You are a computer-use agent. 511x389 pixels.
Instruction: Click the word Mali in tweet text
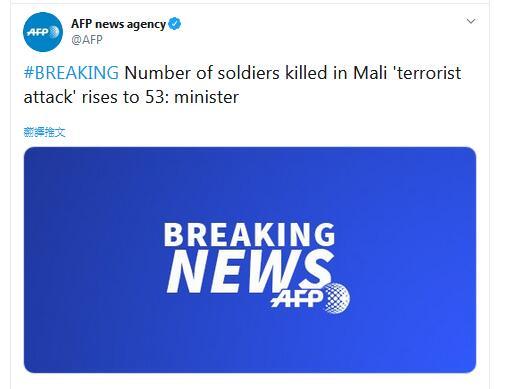[x=370, y=73]
